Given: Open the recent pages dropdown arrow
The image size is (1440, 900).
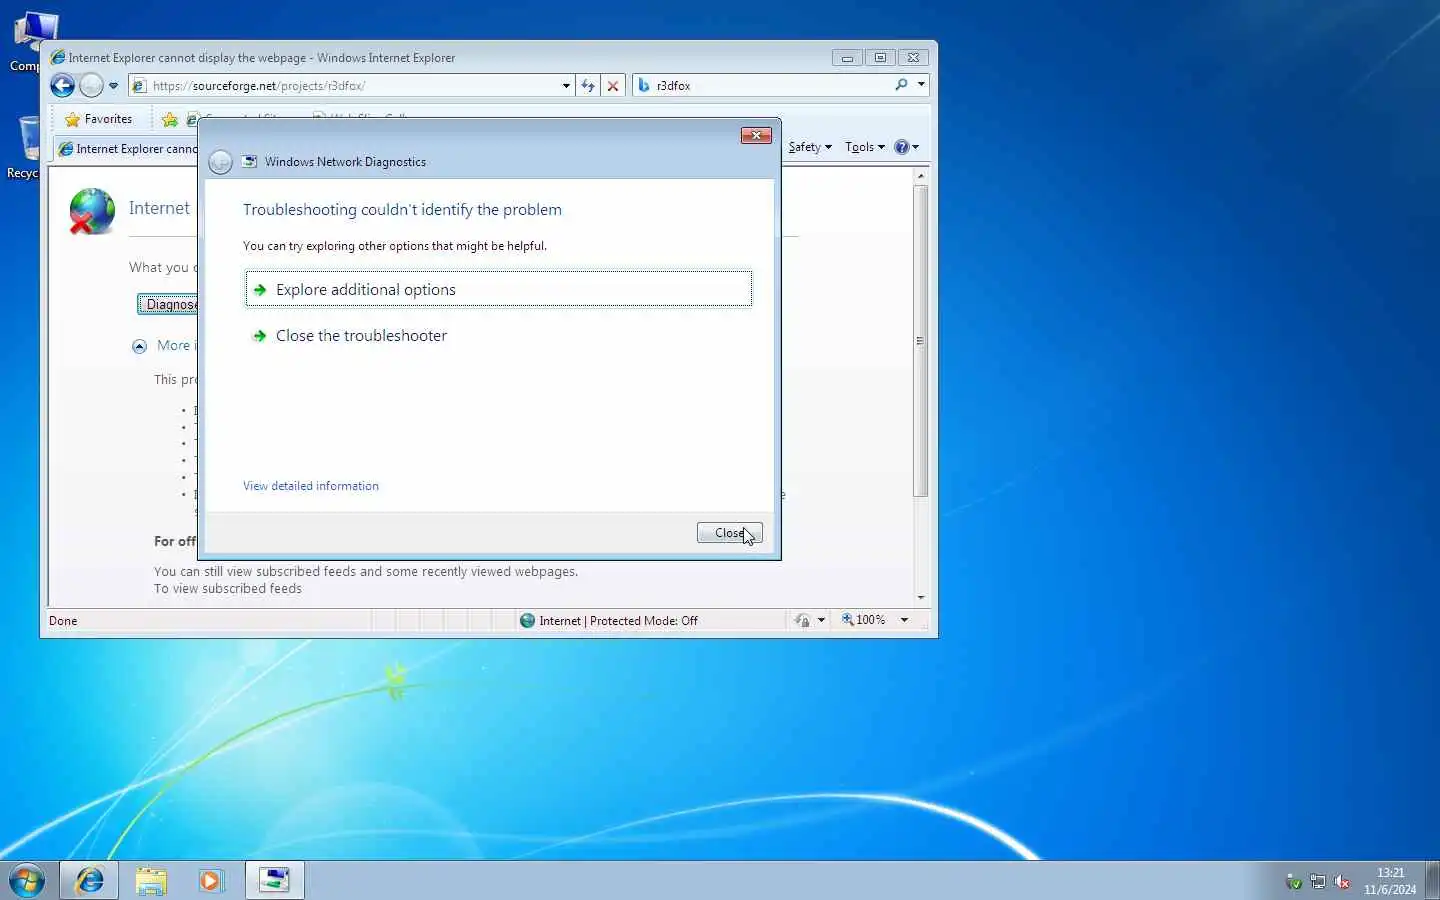Looking at the screenshot, I should 113,86.
